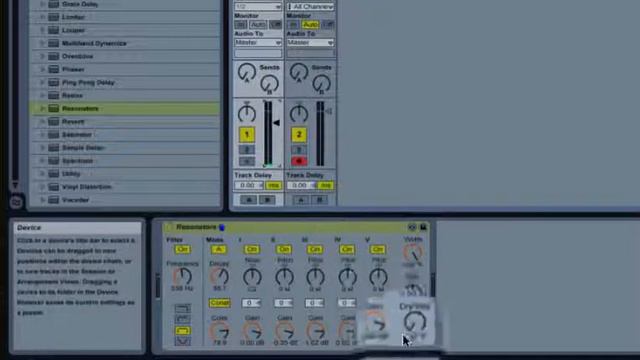Screen dimensions: 640x360
Task: Click the Filter Frequency knob
Action: tap(182, 276)
